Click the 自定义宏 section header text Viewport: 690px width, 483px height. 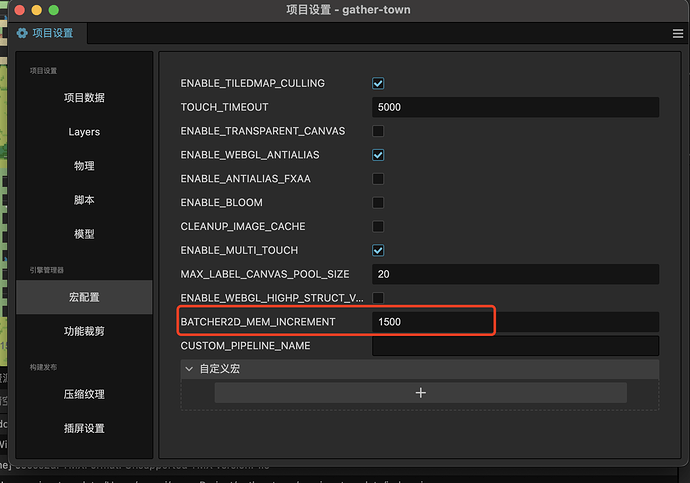click(220, 369)
